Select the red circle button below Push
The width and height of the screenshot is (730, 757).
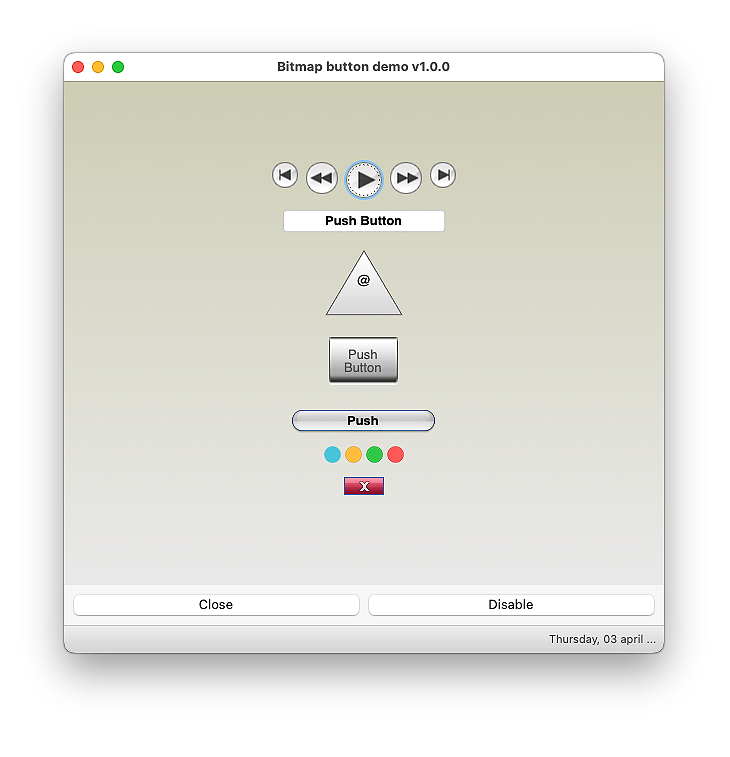395,454
